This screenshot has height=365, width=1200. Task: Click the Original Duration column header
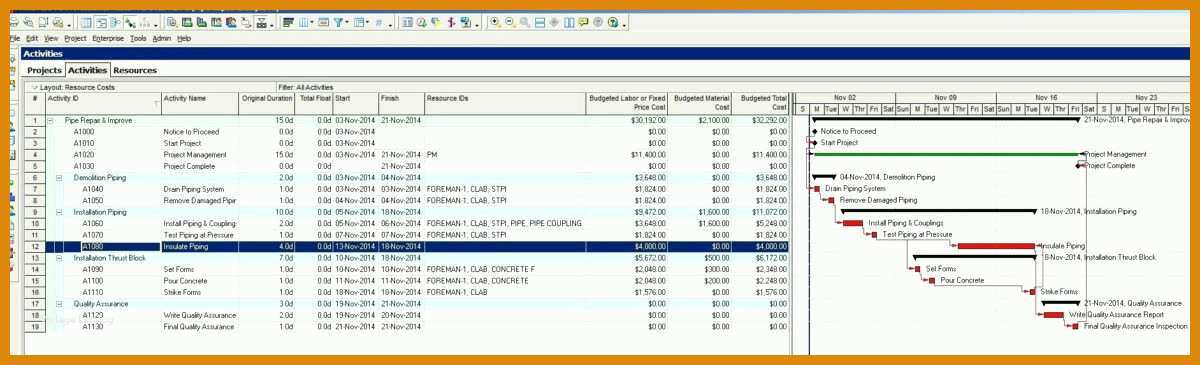point(267,103)
